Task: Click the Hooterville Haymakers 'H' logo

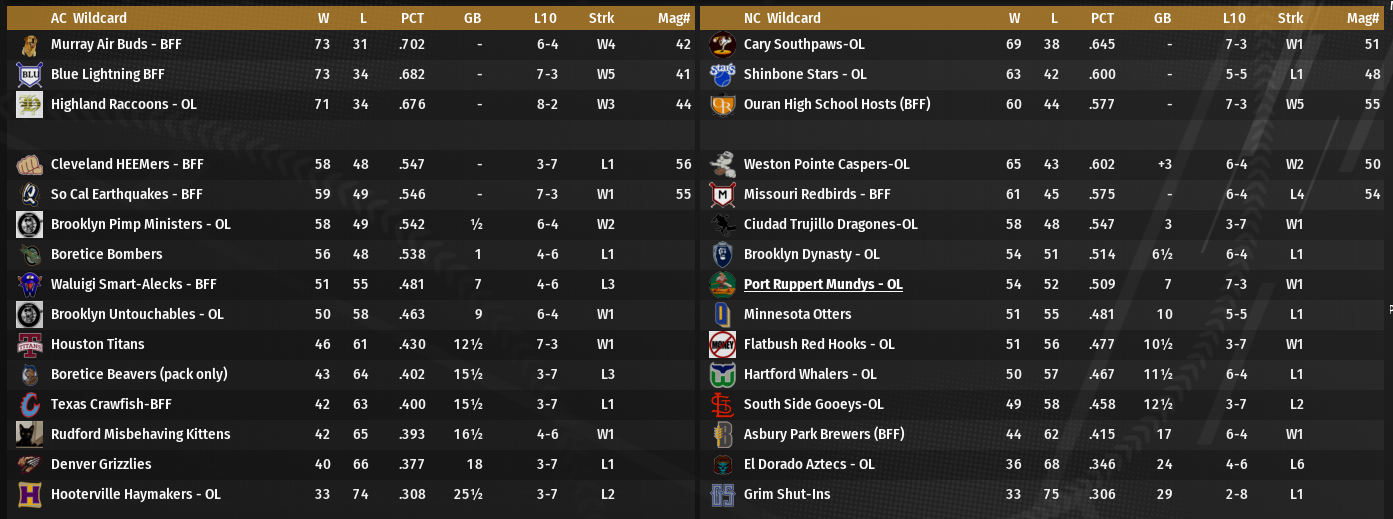Action: (29, 495)
